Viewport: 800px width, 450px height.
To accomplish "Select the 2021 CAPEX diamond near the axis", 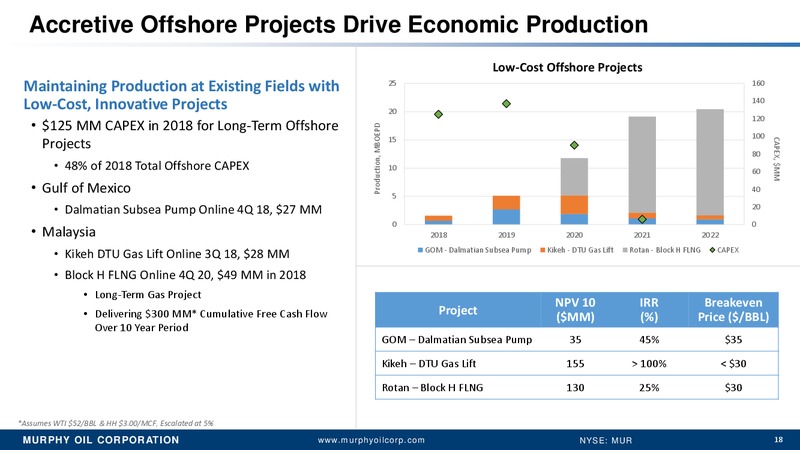I will [642, 218].
